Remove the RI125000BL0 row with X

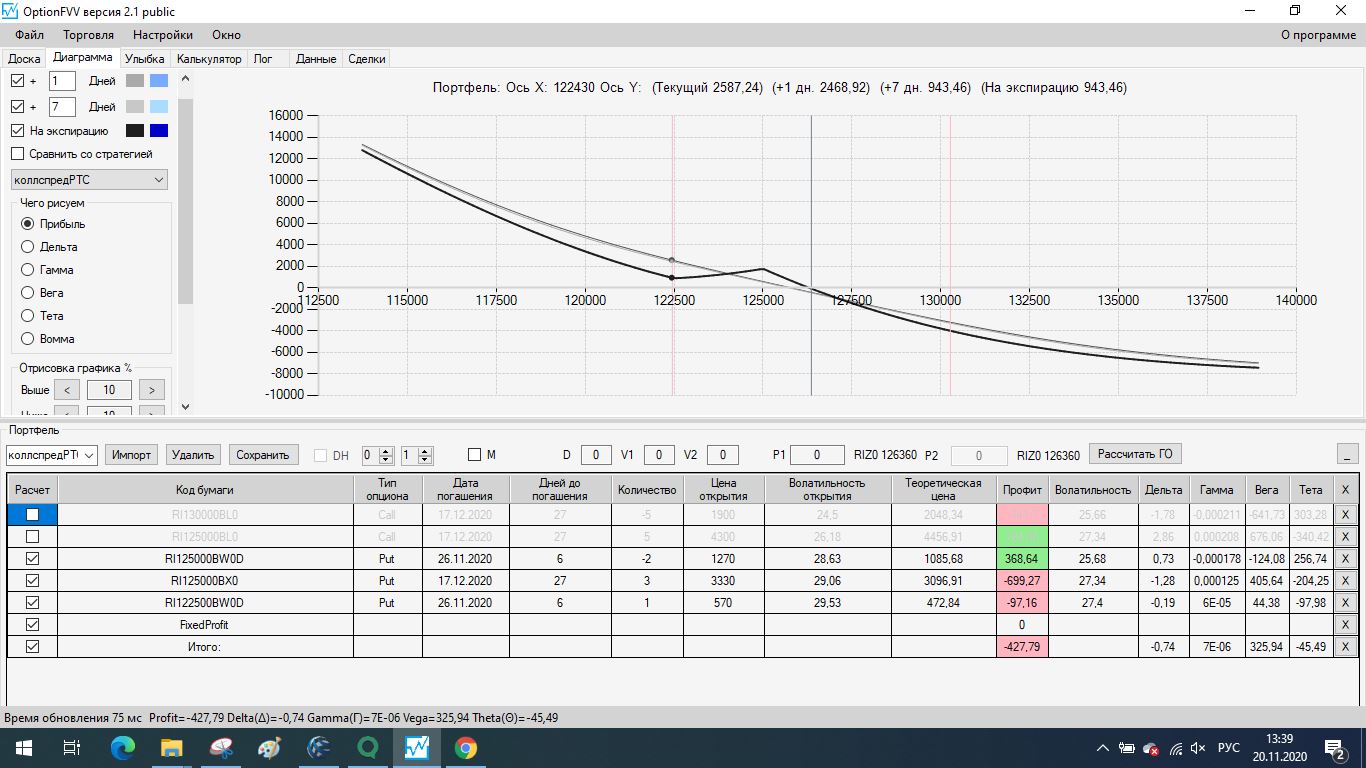[x=1345, y=537]
